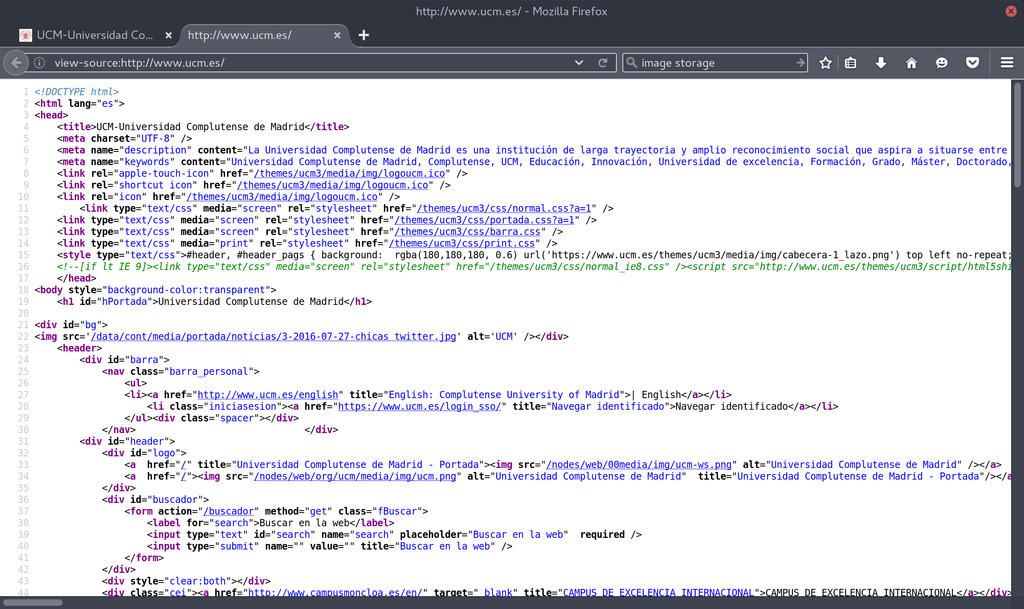Open the logoucm.ico apple-touch-icon link

click(349, 174)
